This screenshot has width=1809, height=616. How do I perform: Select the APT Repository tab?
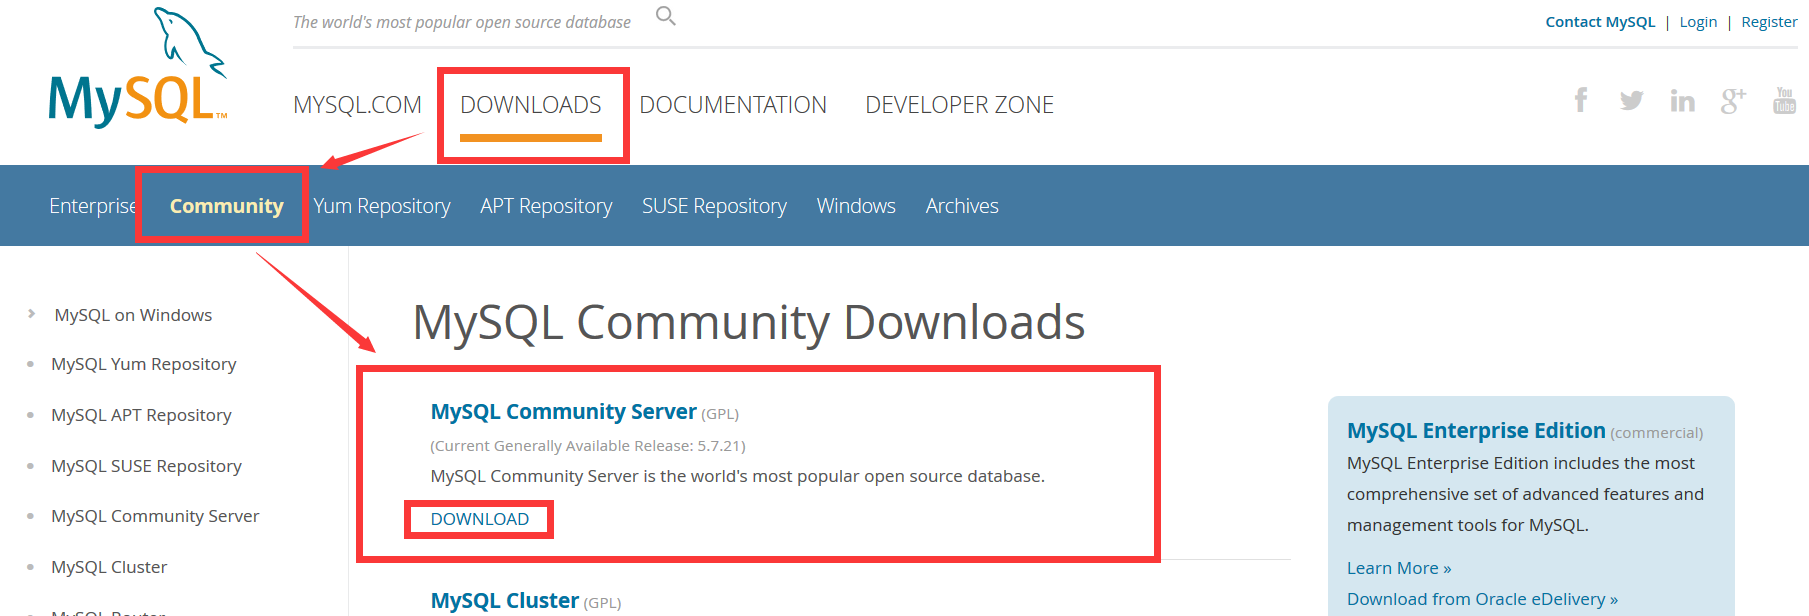click(546, 206)
